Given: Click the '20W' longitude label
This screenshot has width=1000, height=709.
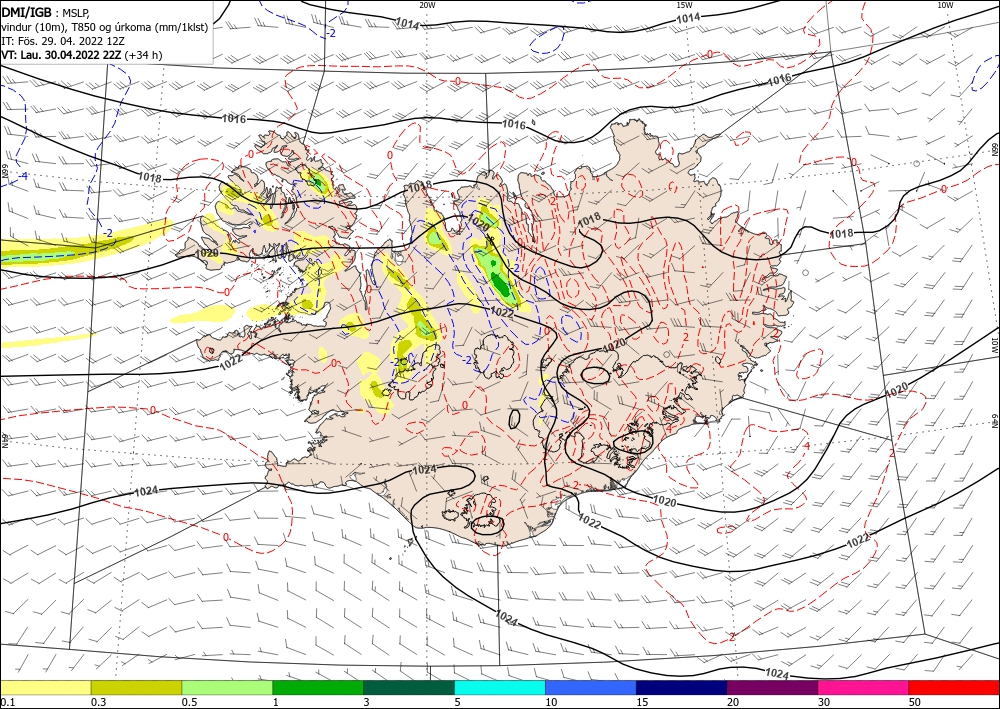Looking at the screenshot, I should point(427,5).
